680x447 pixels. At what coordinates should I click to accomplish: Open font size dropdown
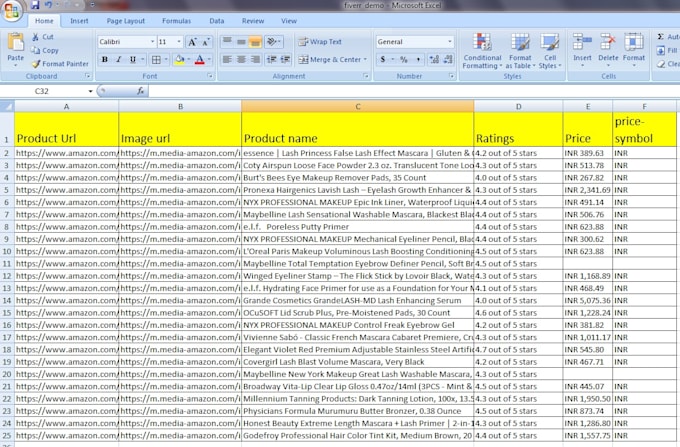point(179,42)
